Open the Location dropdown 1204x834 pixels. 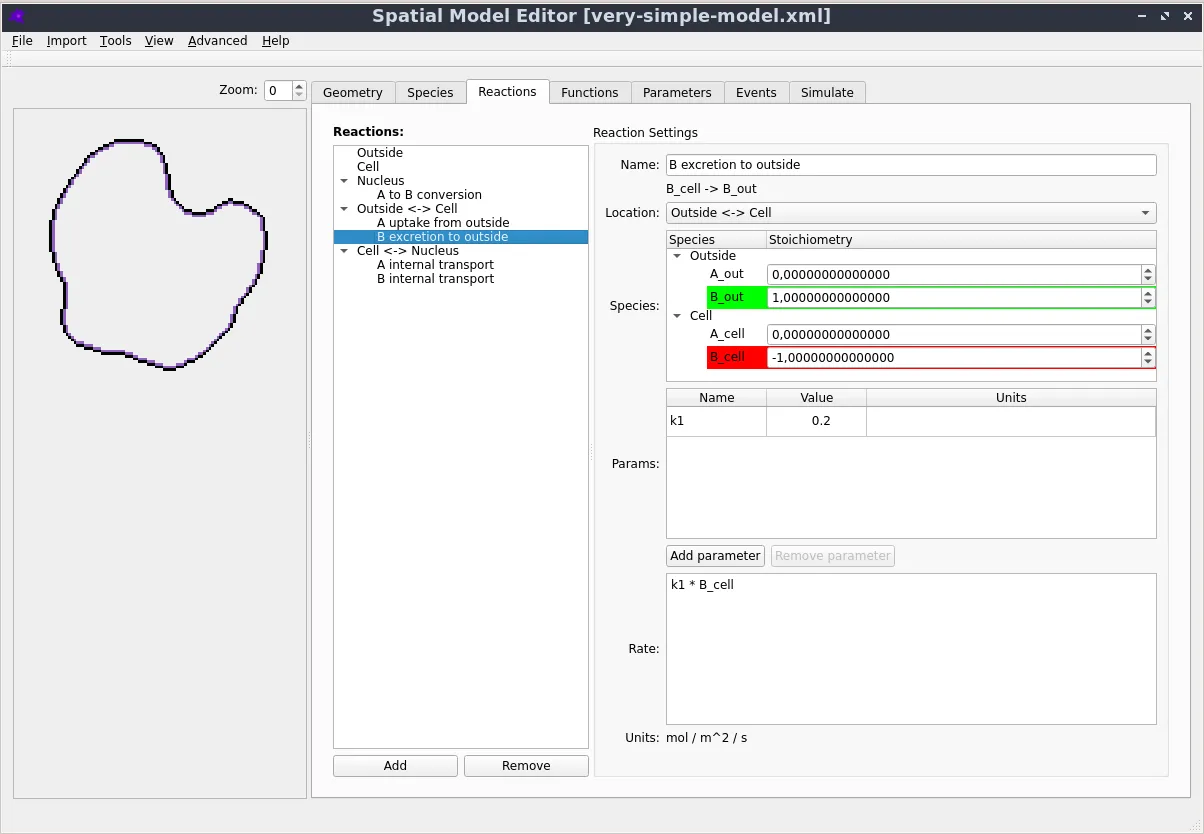point(911,213)
